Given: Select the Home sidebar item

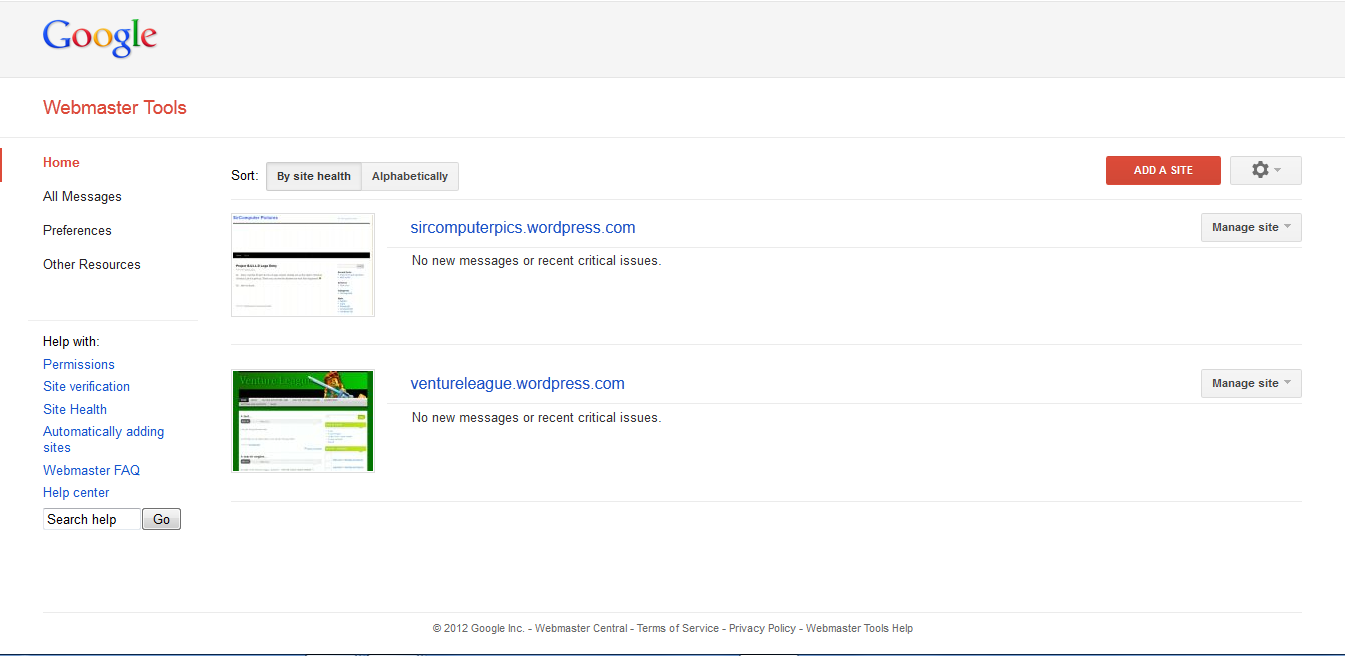Looking at the screenshot, I should click(61, 162).
